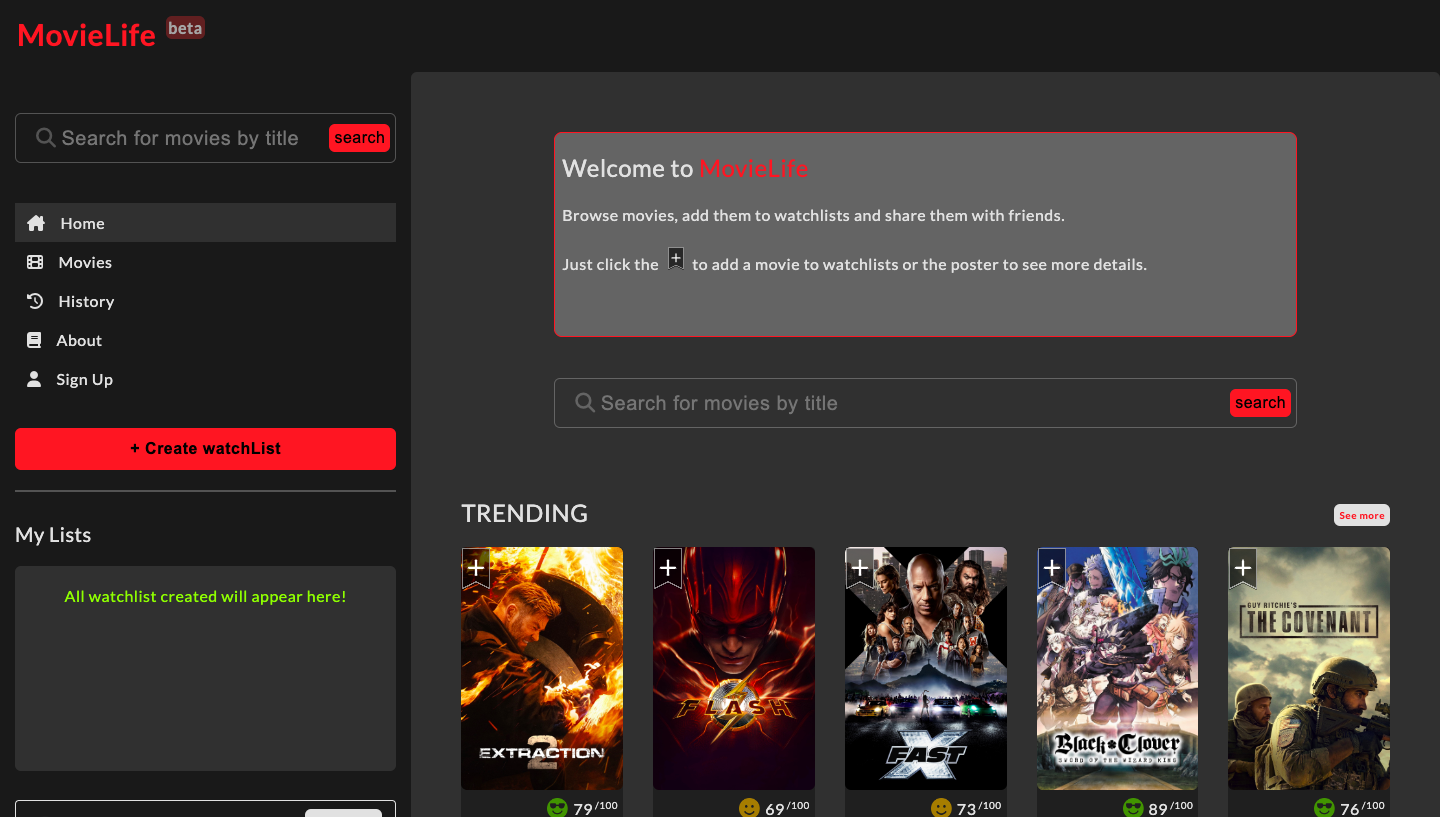Click the red MovieLife text in welcome box
1440x817 pixels.
[754, 169]
